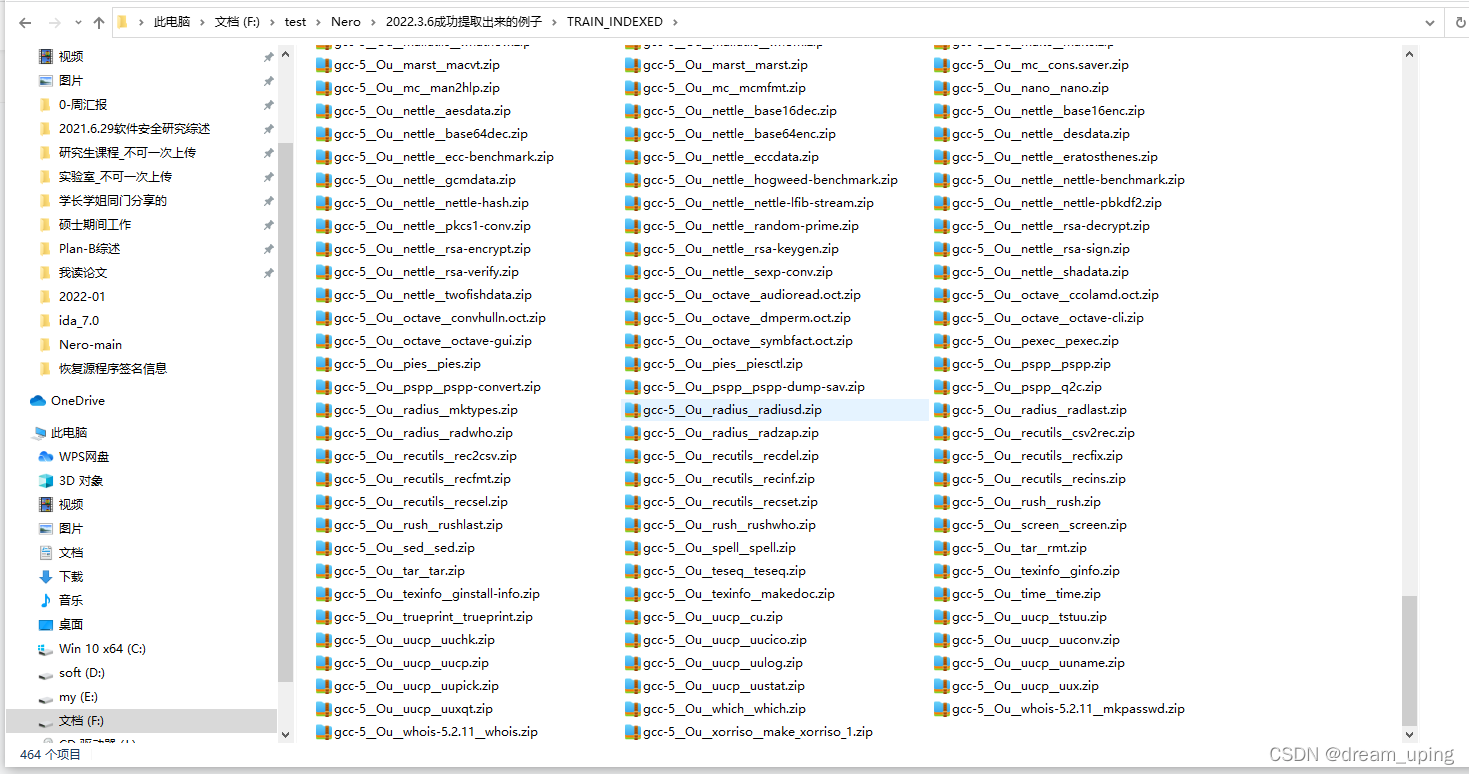
Task: Open recent locations dropdown arrow
Action: pos(78,22)
